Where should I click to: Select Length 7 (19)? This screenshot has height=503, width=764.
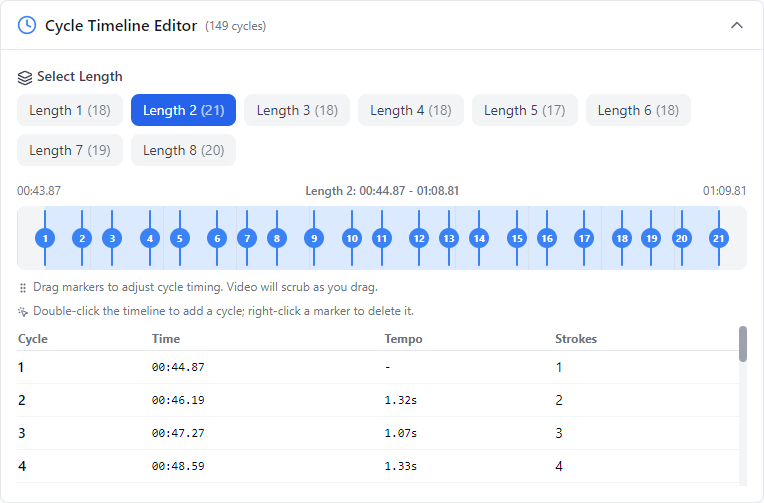[70, 150]
